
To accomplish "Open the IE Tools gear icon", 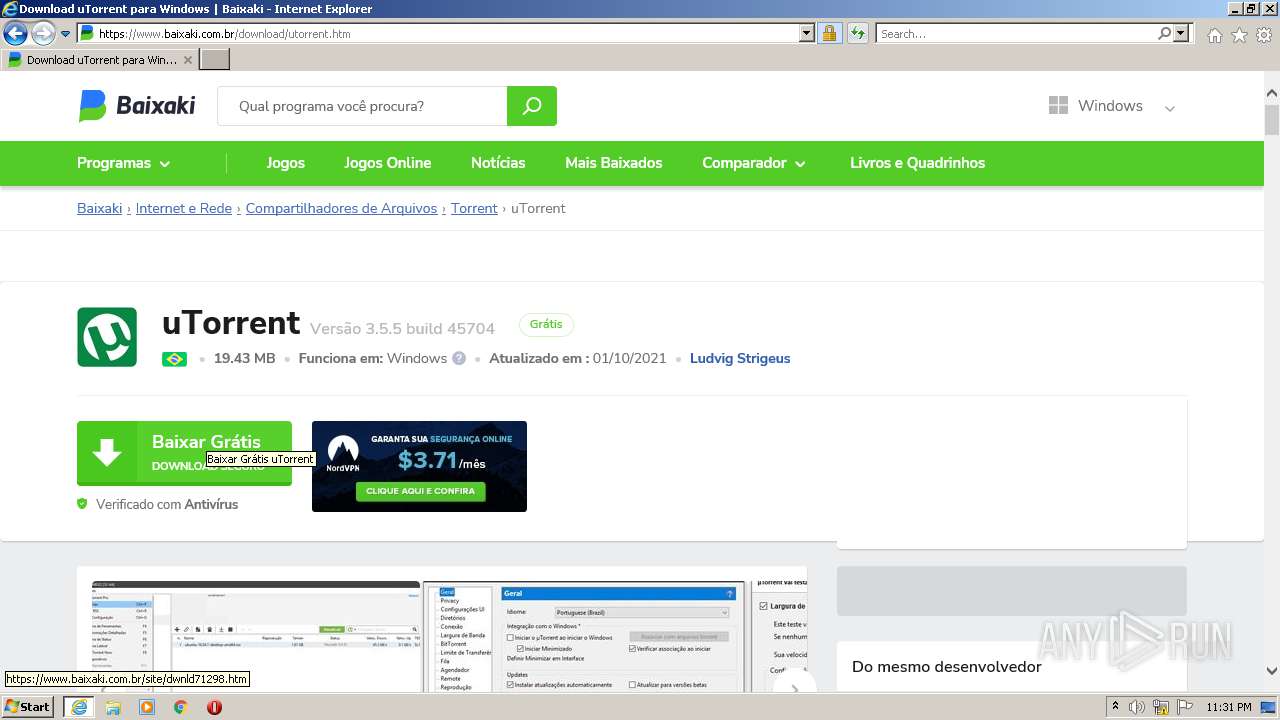I will click(1264, 35).
